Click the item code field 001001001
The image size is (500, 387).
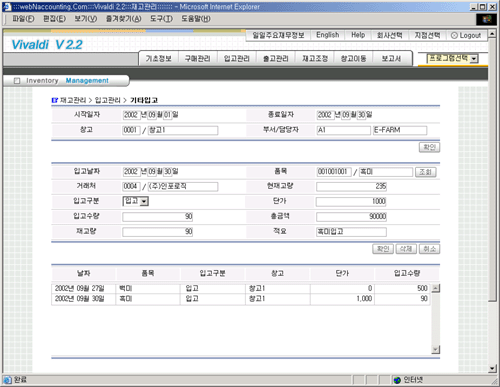(x=334, y=172)
